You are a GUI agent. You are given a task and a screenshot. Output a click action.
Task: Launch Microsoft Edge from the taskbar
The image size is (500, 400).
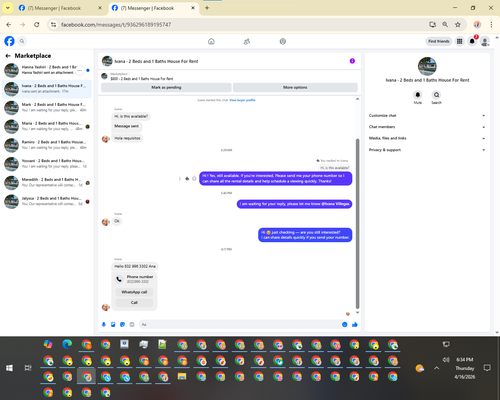pyautogui.click(x=67, y=344)
